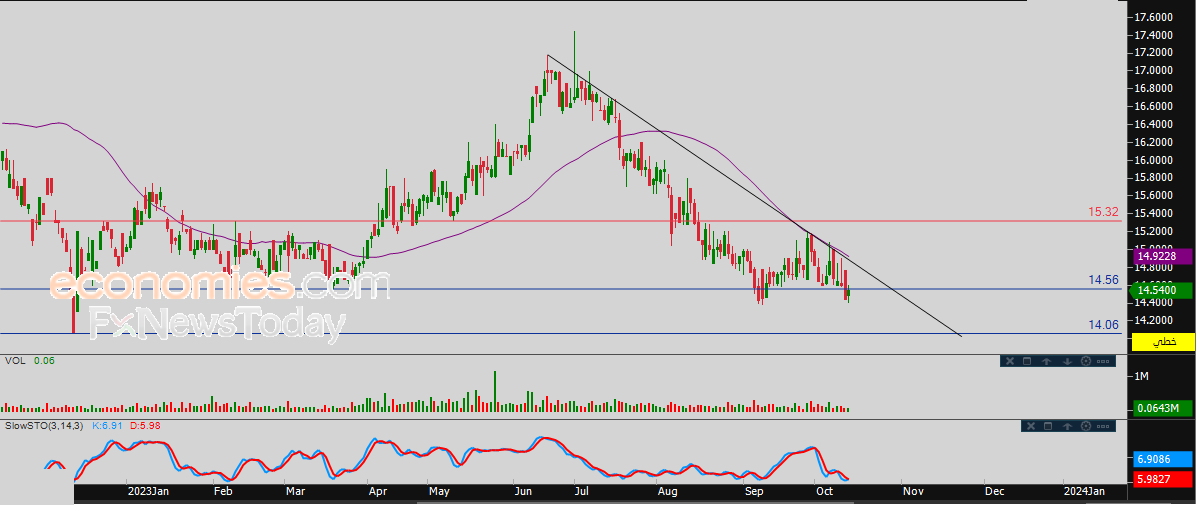Maximize the VOL indicator panel
Viewport: 1196px width, 505px height.
pos(1027,361)
